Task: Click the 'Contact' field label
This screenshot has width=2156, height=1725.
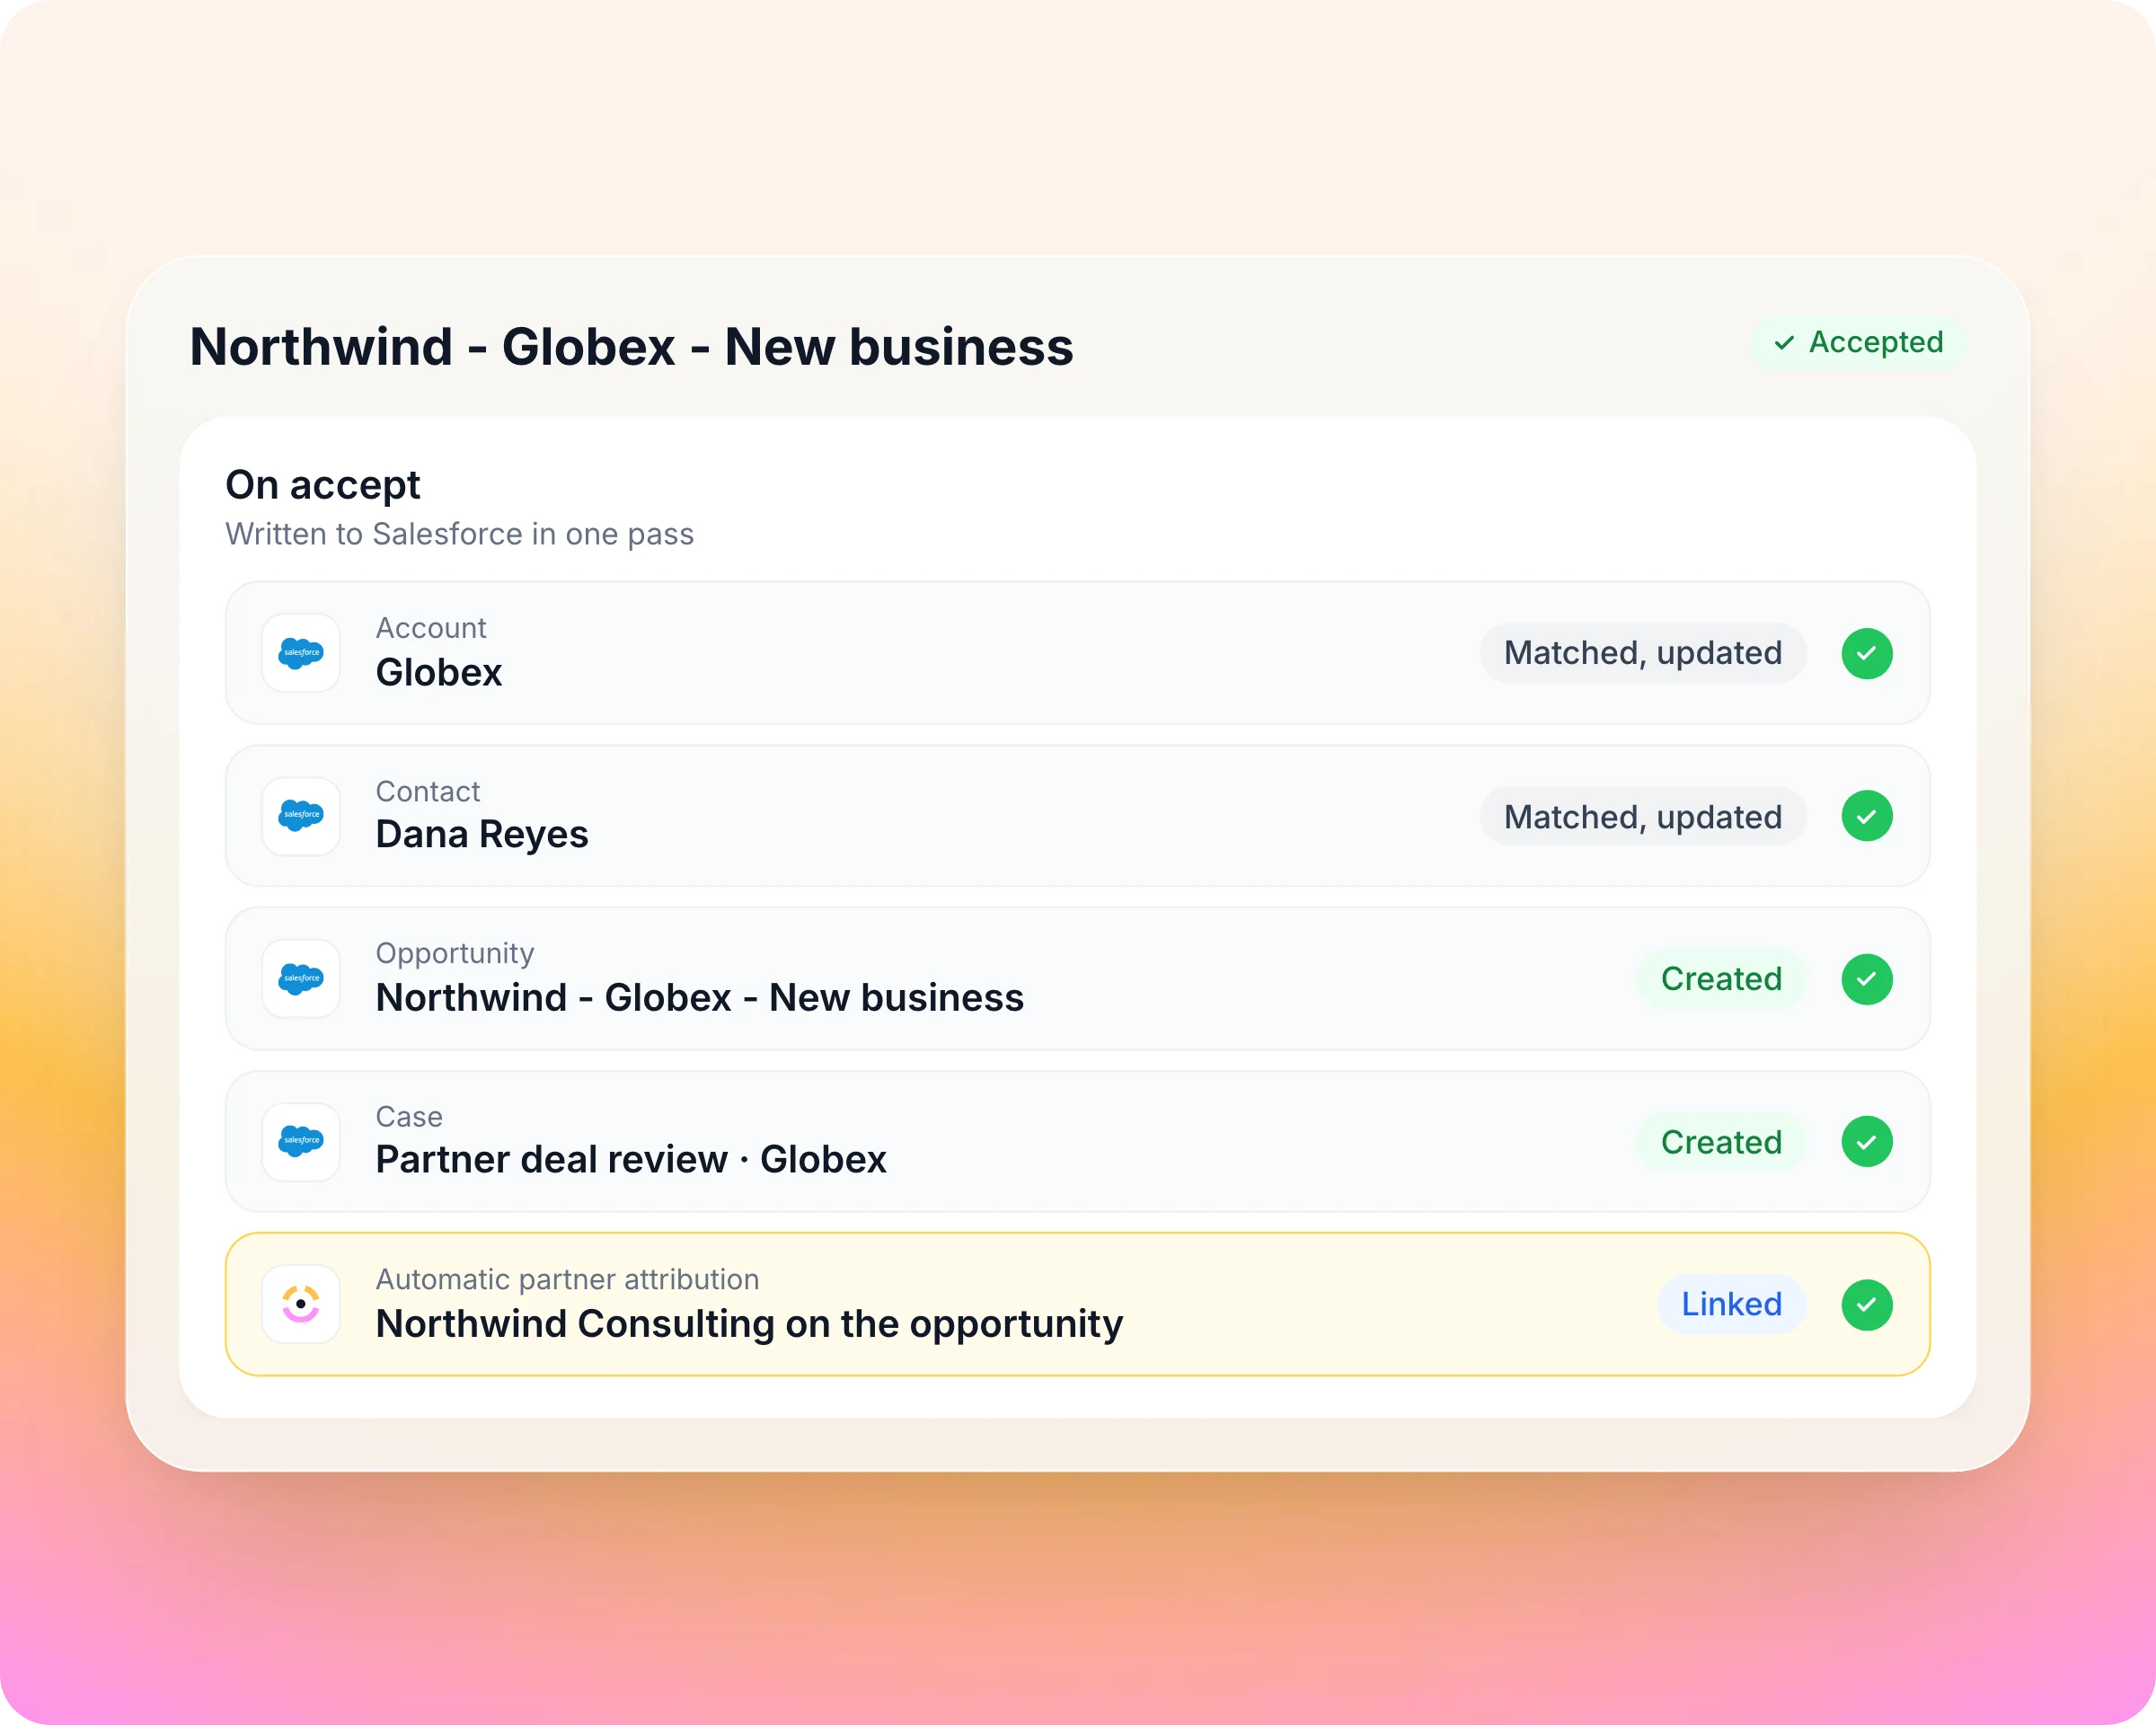Action: click(428, 791)
